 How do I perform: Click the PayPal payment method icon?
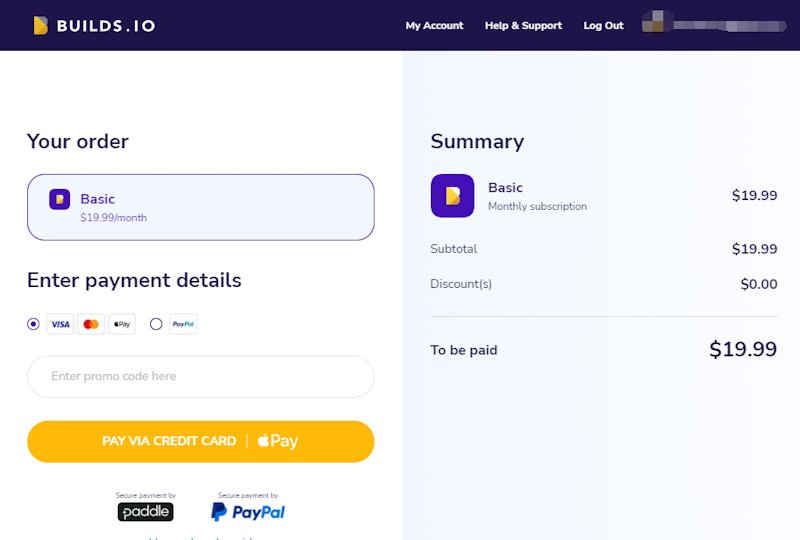click(183, 324)
